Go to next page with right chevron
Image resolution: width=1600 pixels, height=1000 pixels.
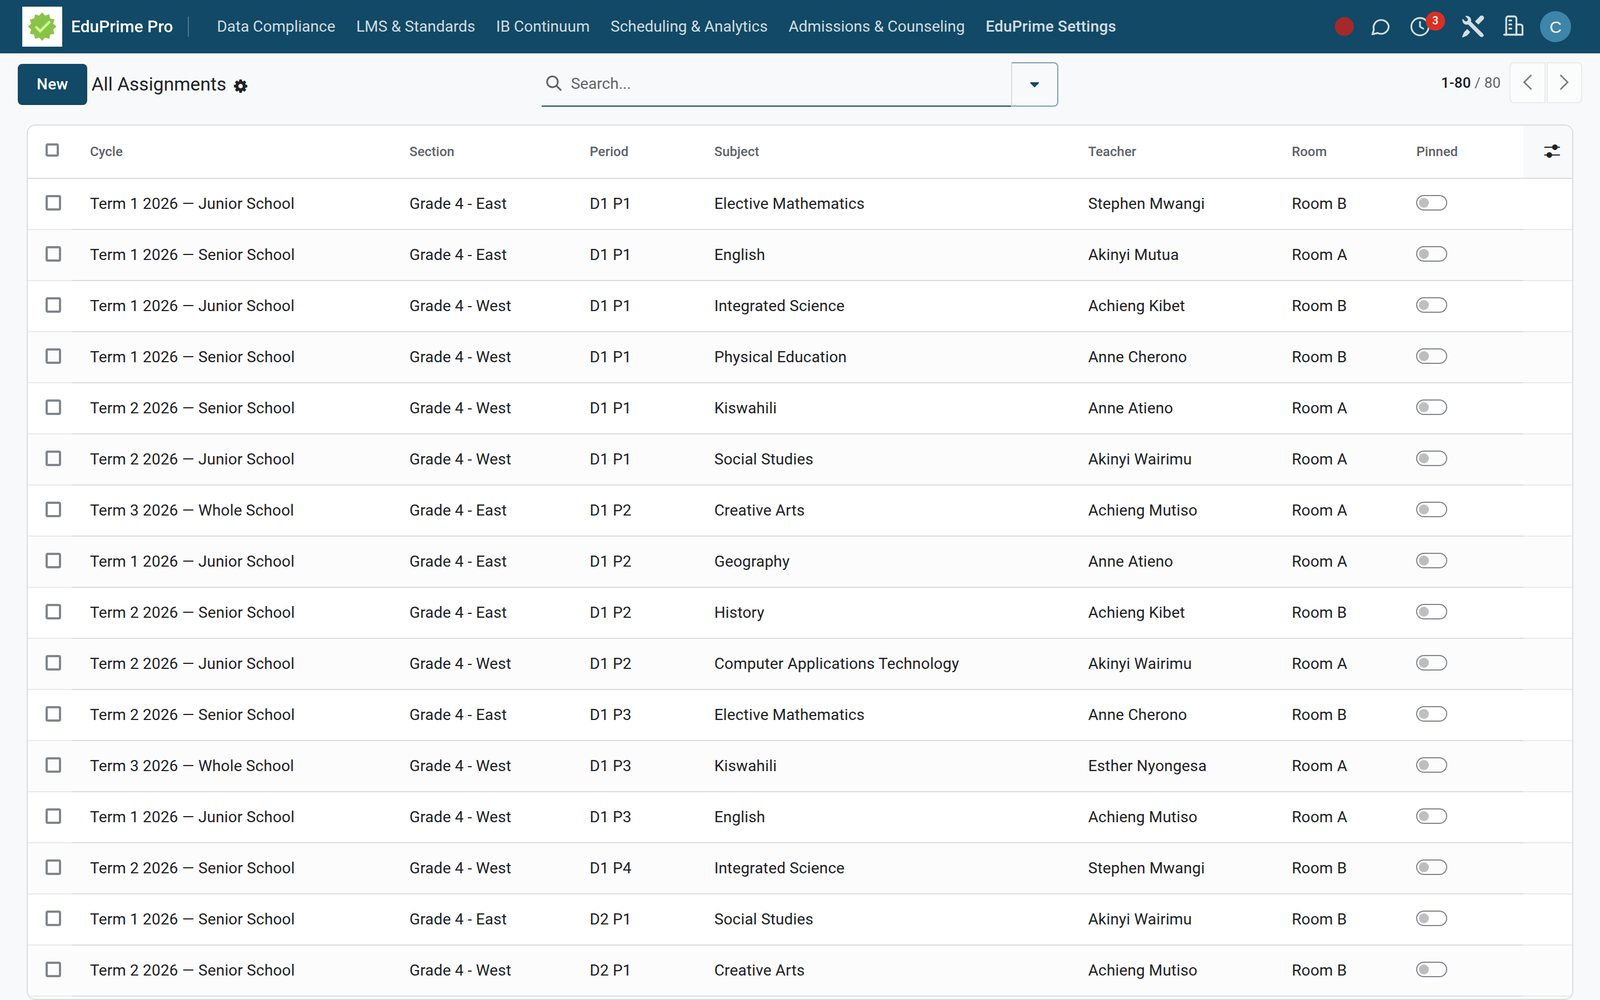[1564, 83]
